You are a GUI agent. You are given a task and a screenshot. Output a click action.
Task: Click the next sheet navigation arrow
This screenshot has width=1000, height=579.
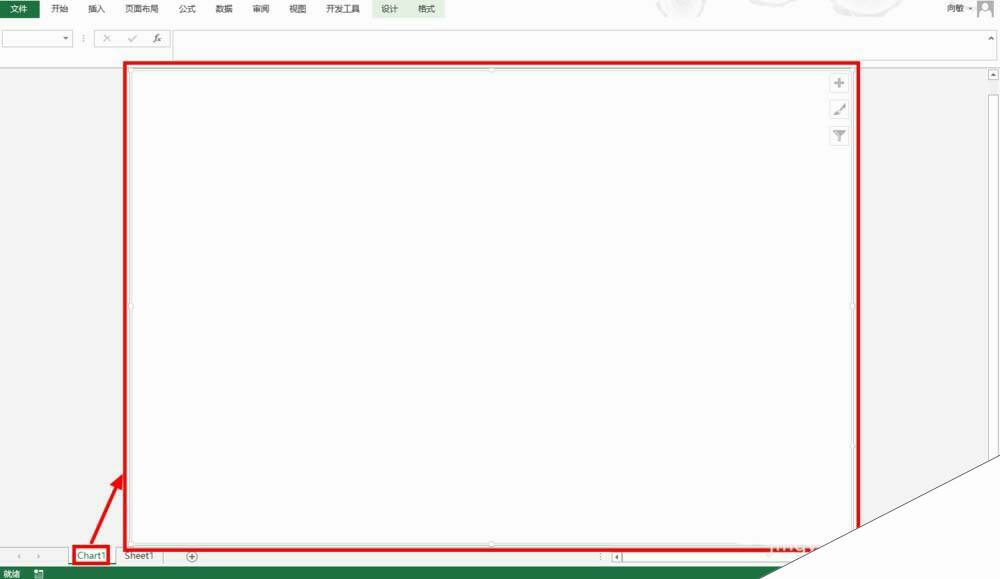point(37,556)
